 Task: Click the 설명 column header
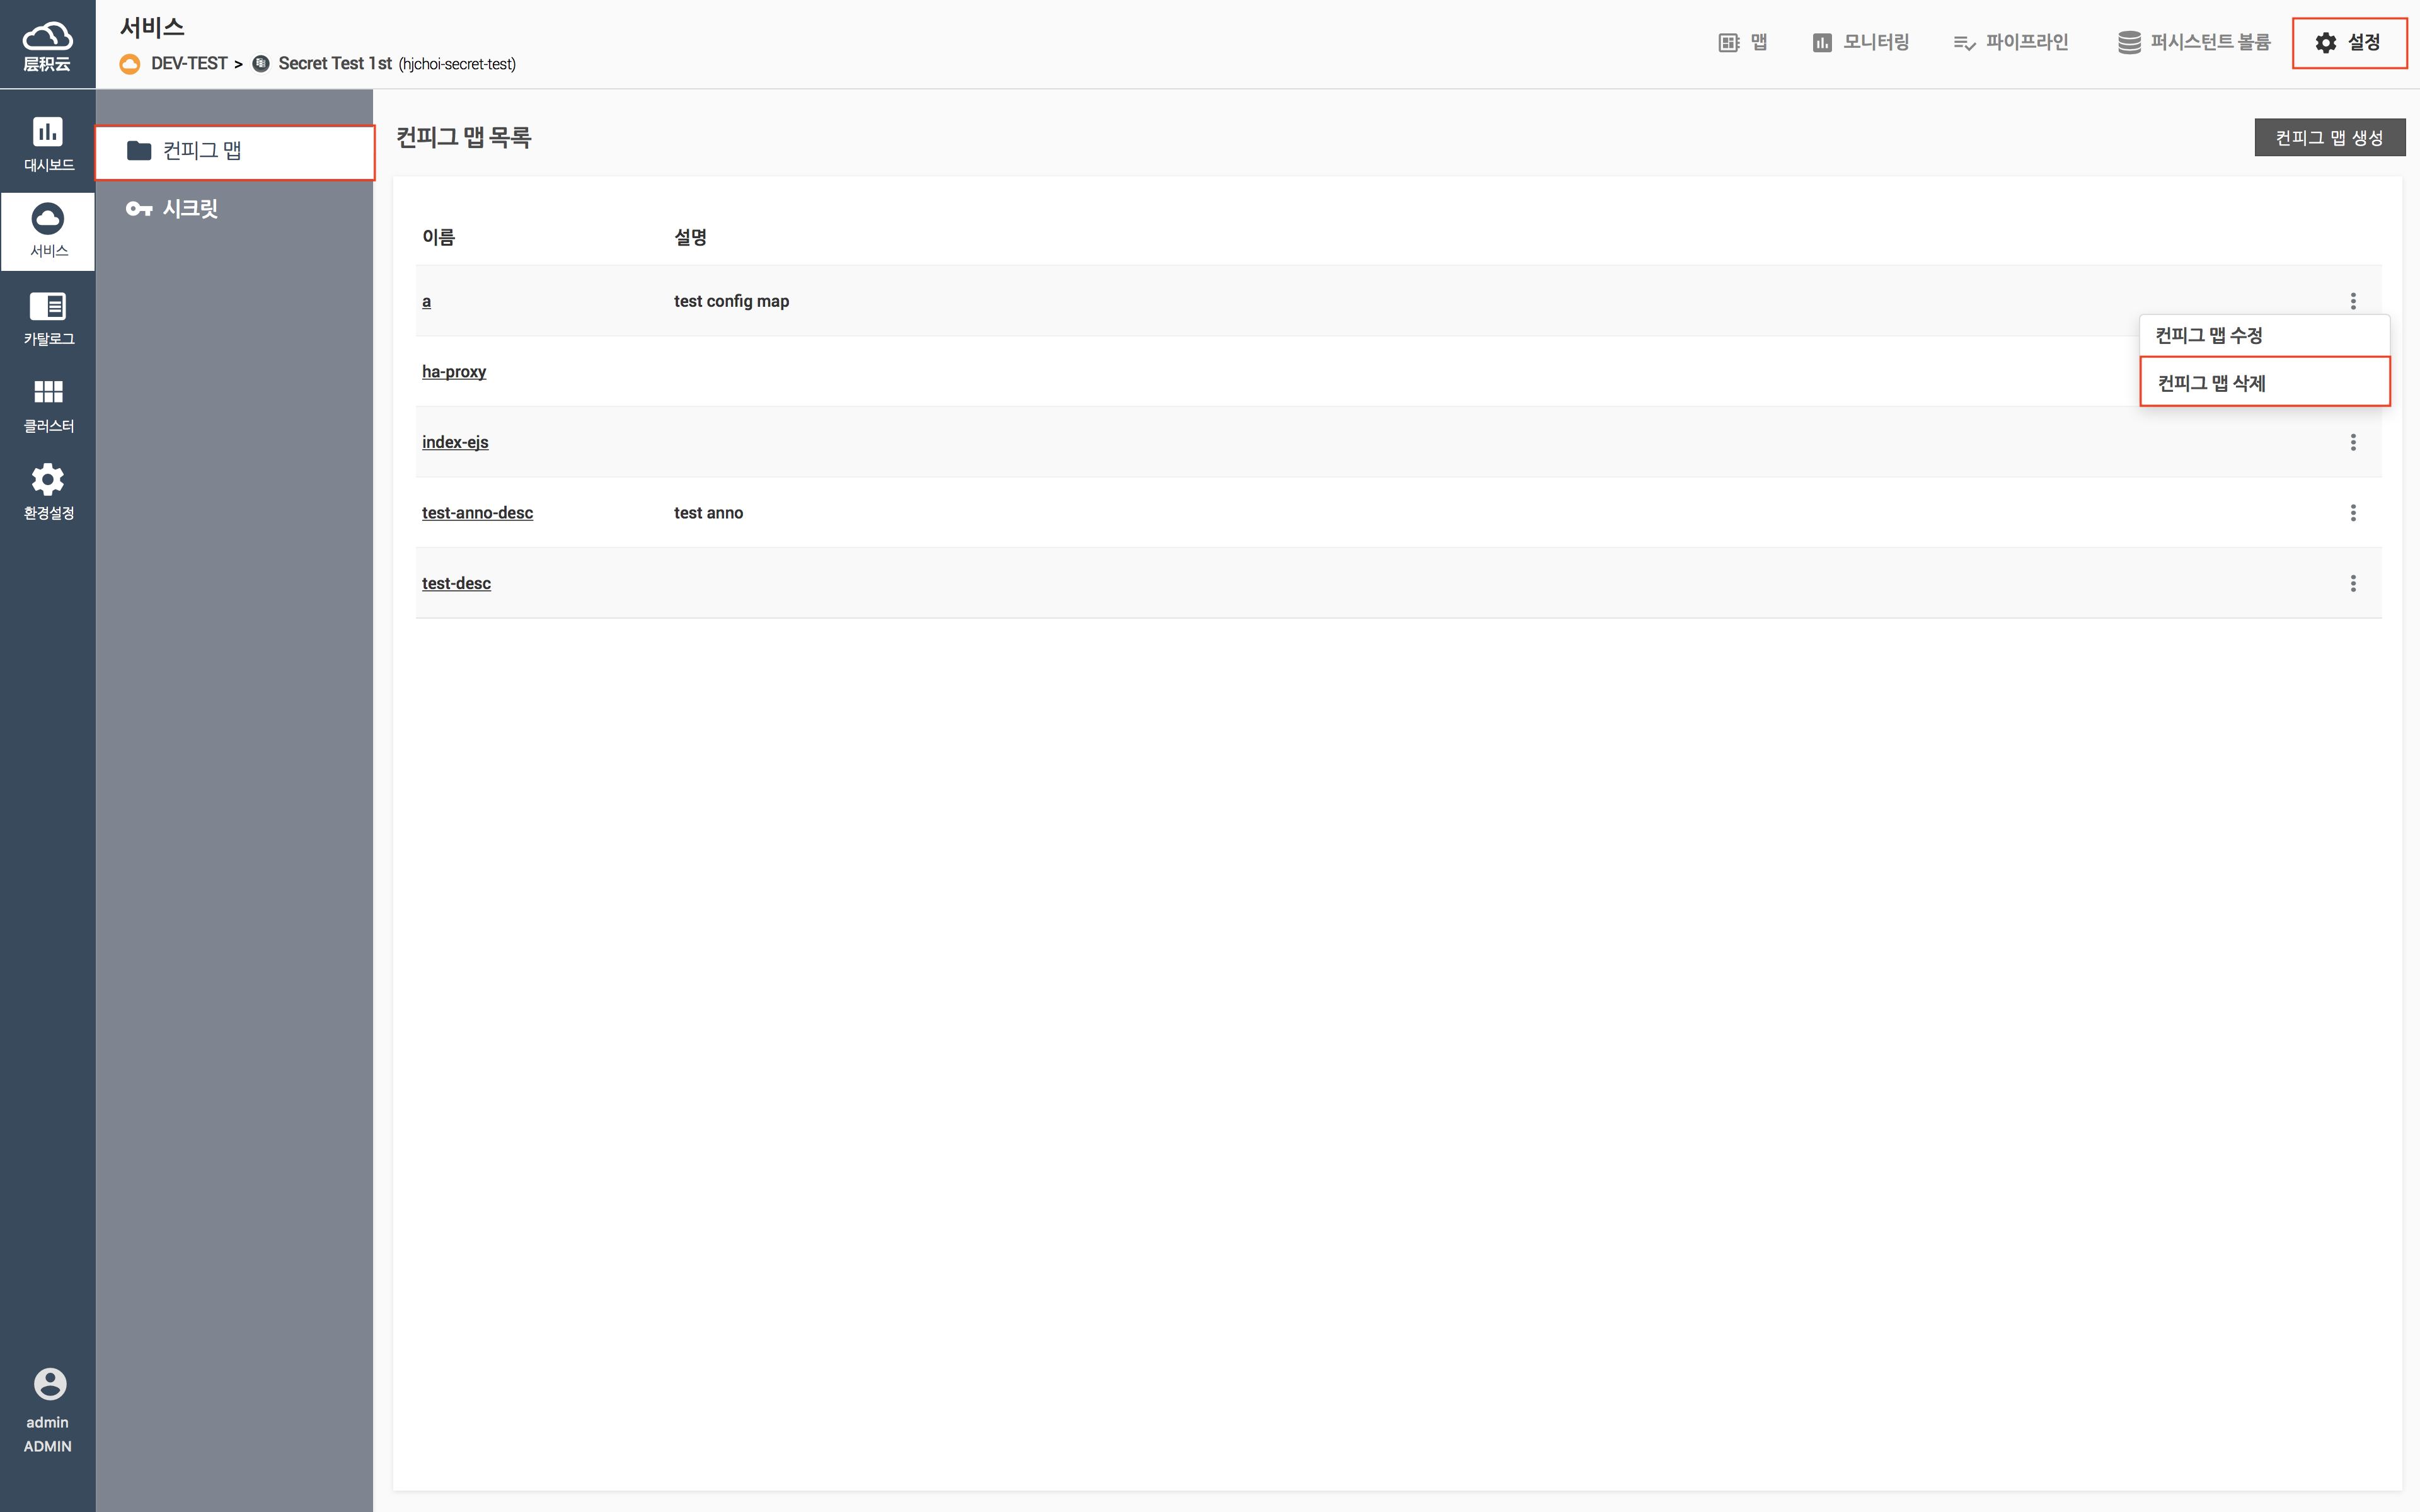tap(690, 237)
